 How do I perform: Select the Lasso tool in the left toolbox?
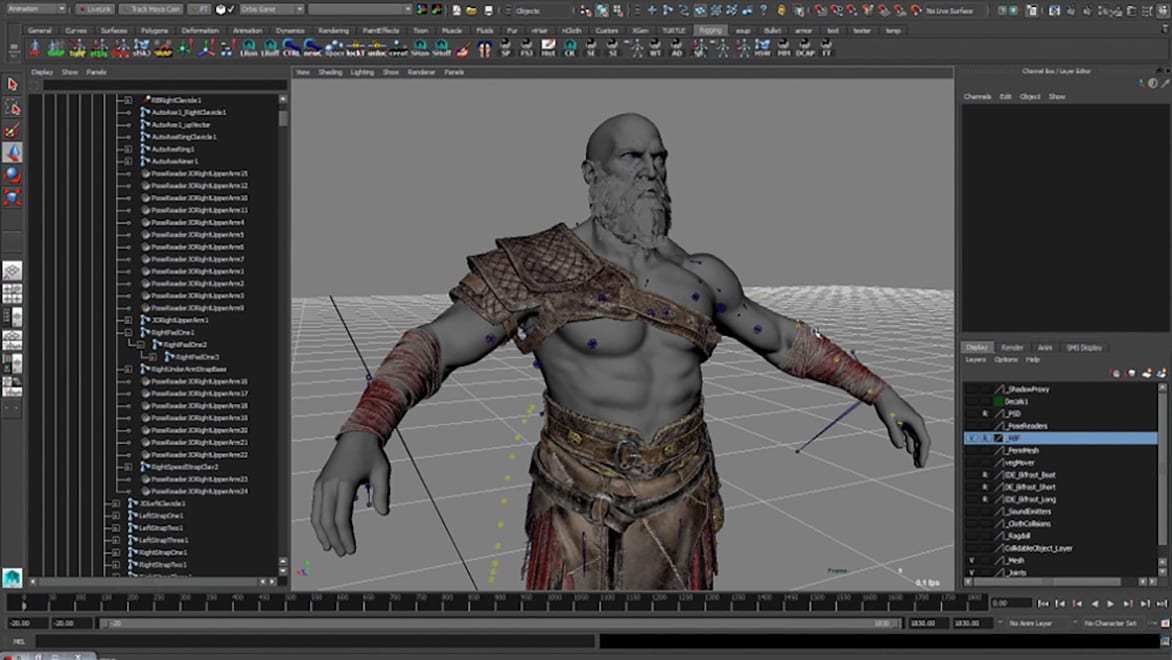(12, 105)
